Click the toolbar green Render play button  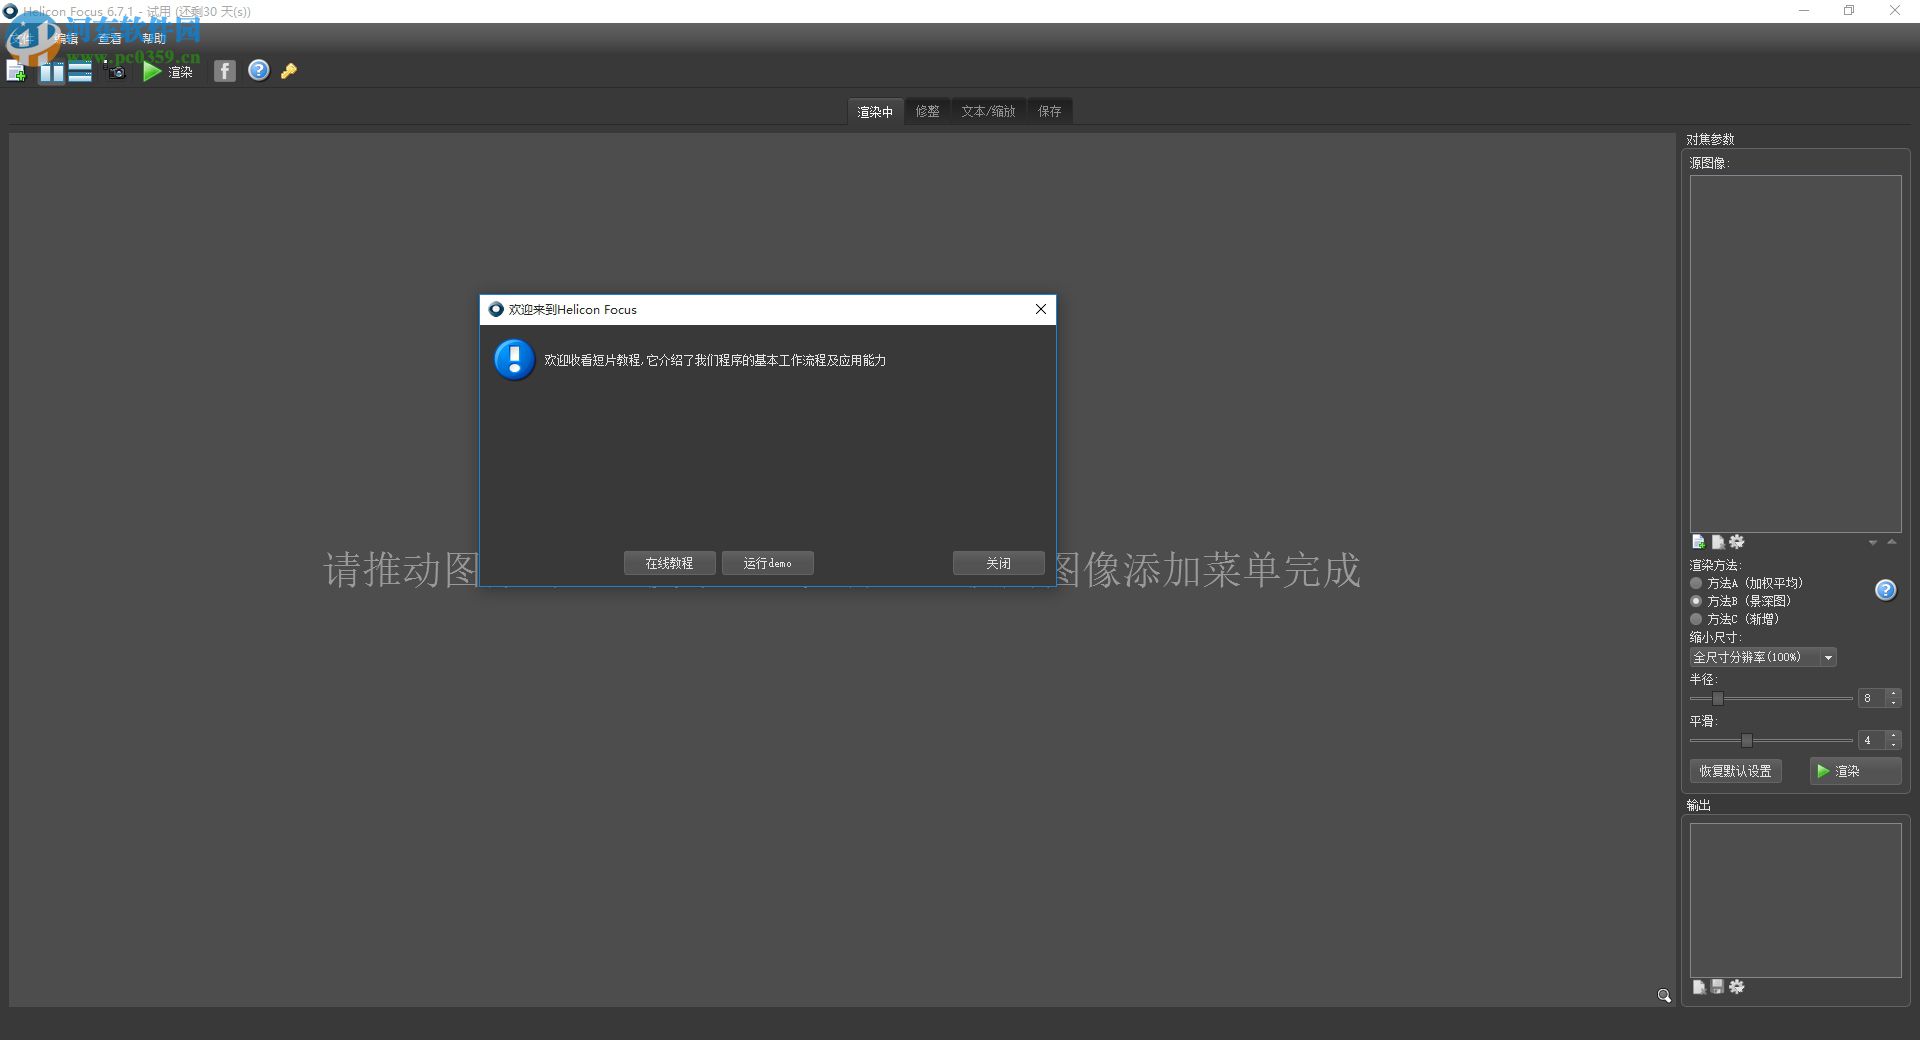[x=151, y=72]
